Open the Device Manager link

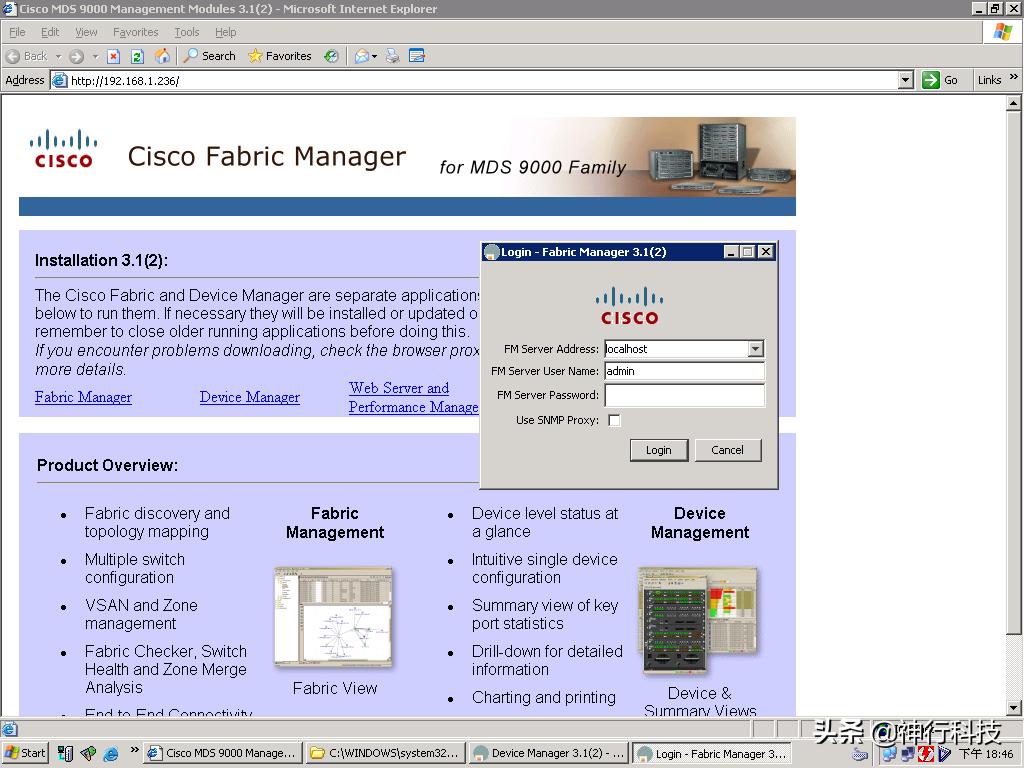click(249, 397)
